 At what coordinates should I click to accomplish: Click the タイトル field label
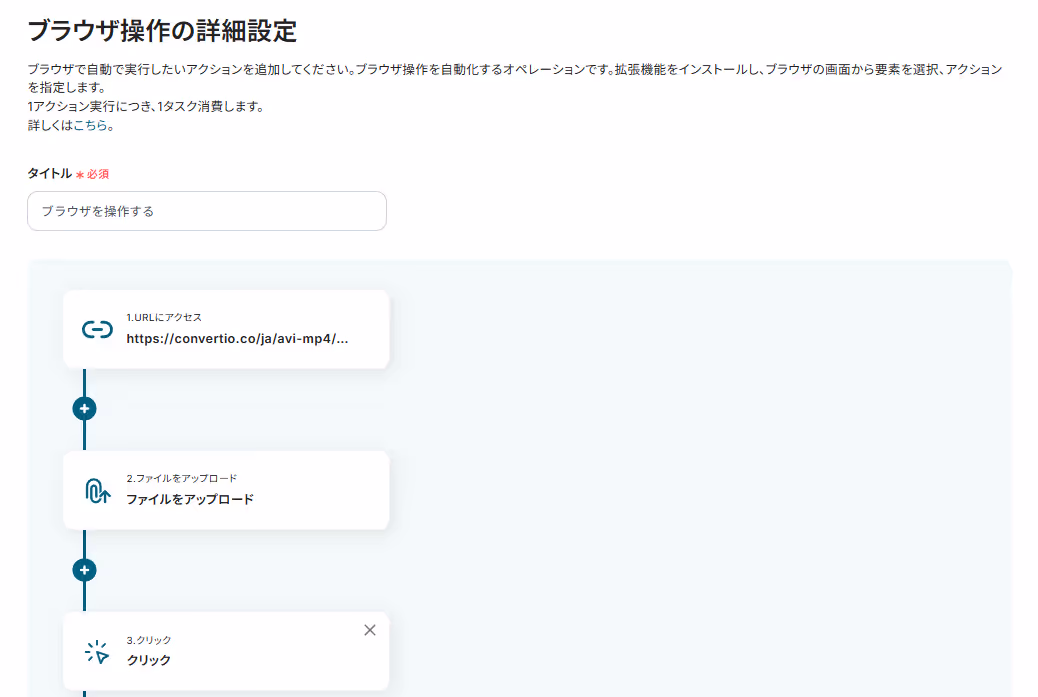tap(50, 173)
